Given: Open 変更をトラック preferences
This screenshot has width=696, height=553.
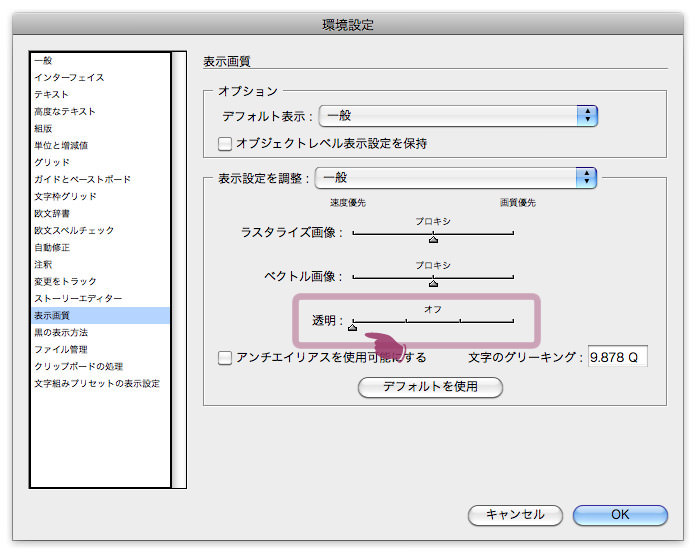Looking at the screenshot, I should pyautogui.click(x=101, y=281).
